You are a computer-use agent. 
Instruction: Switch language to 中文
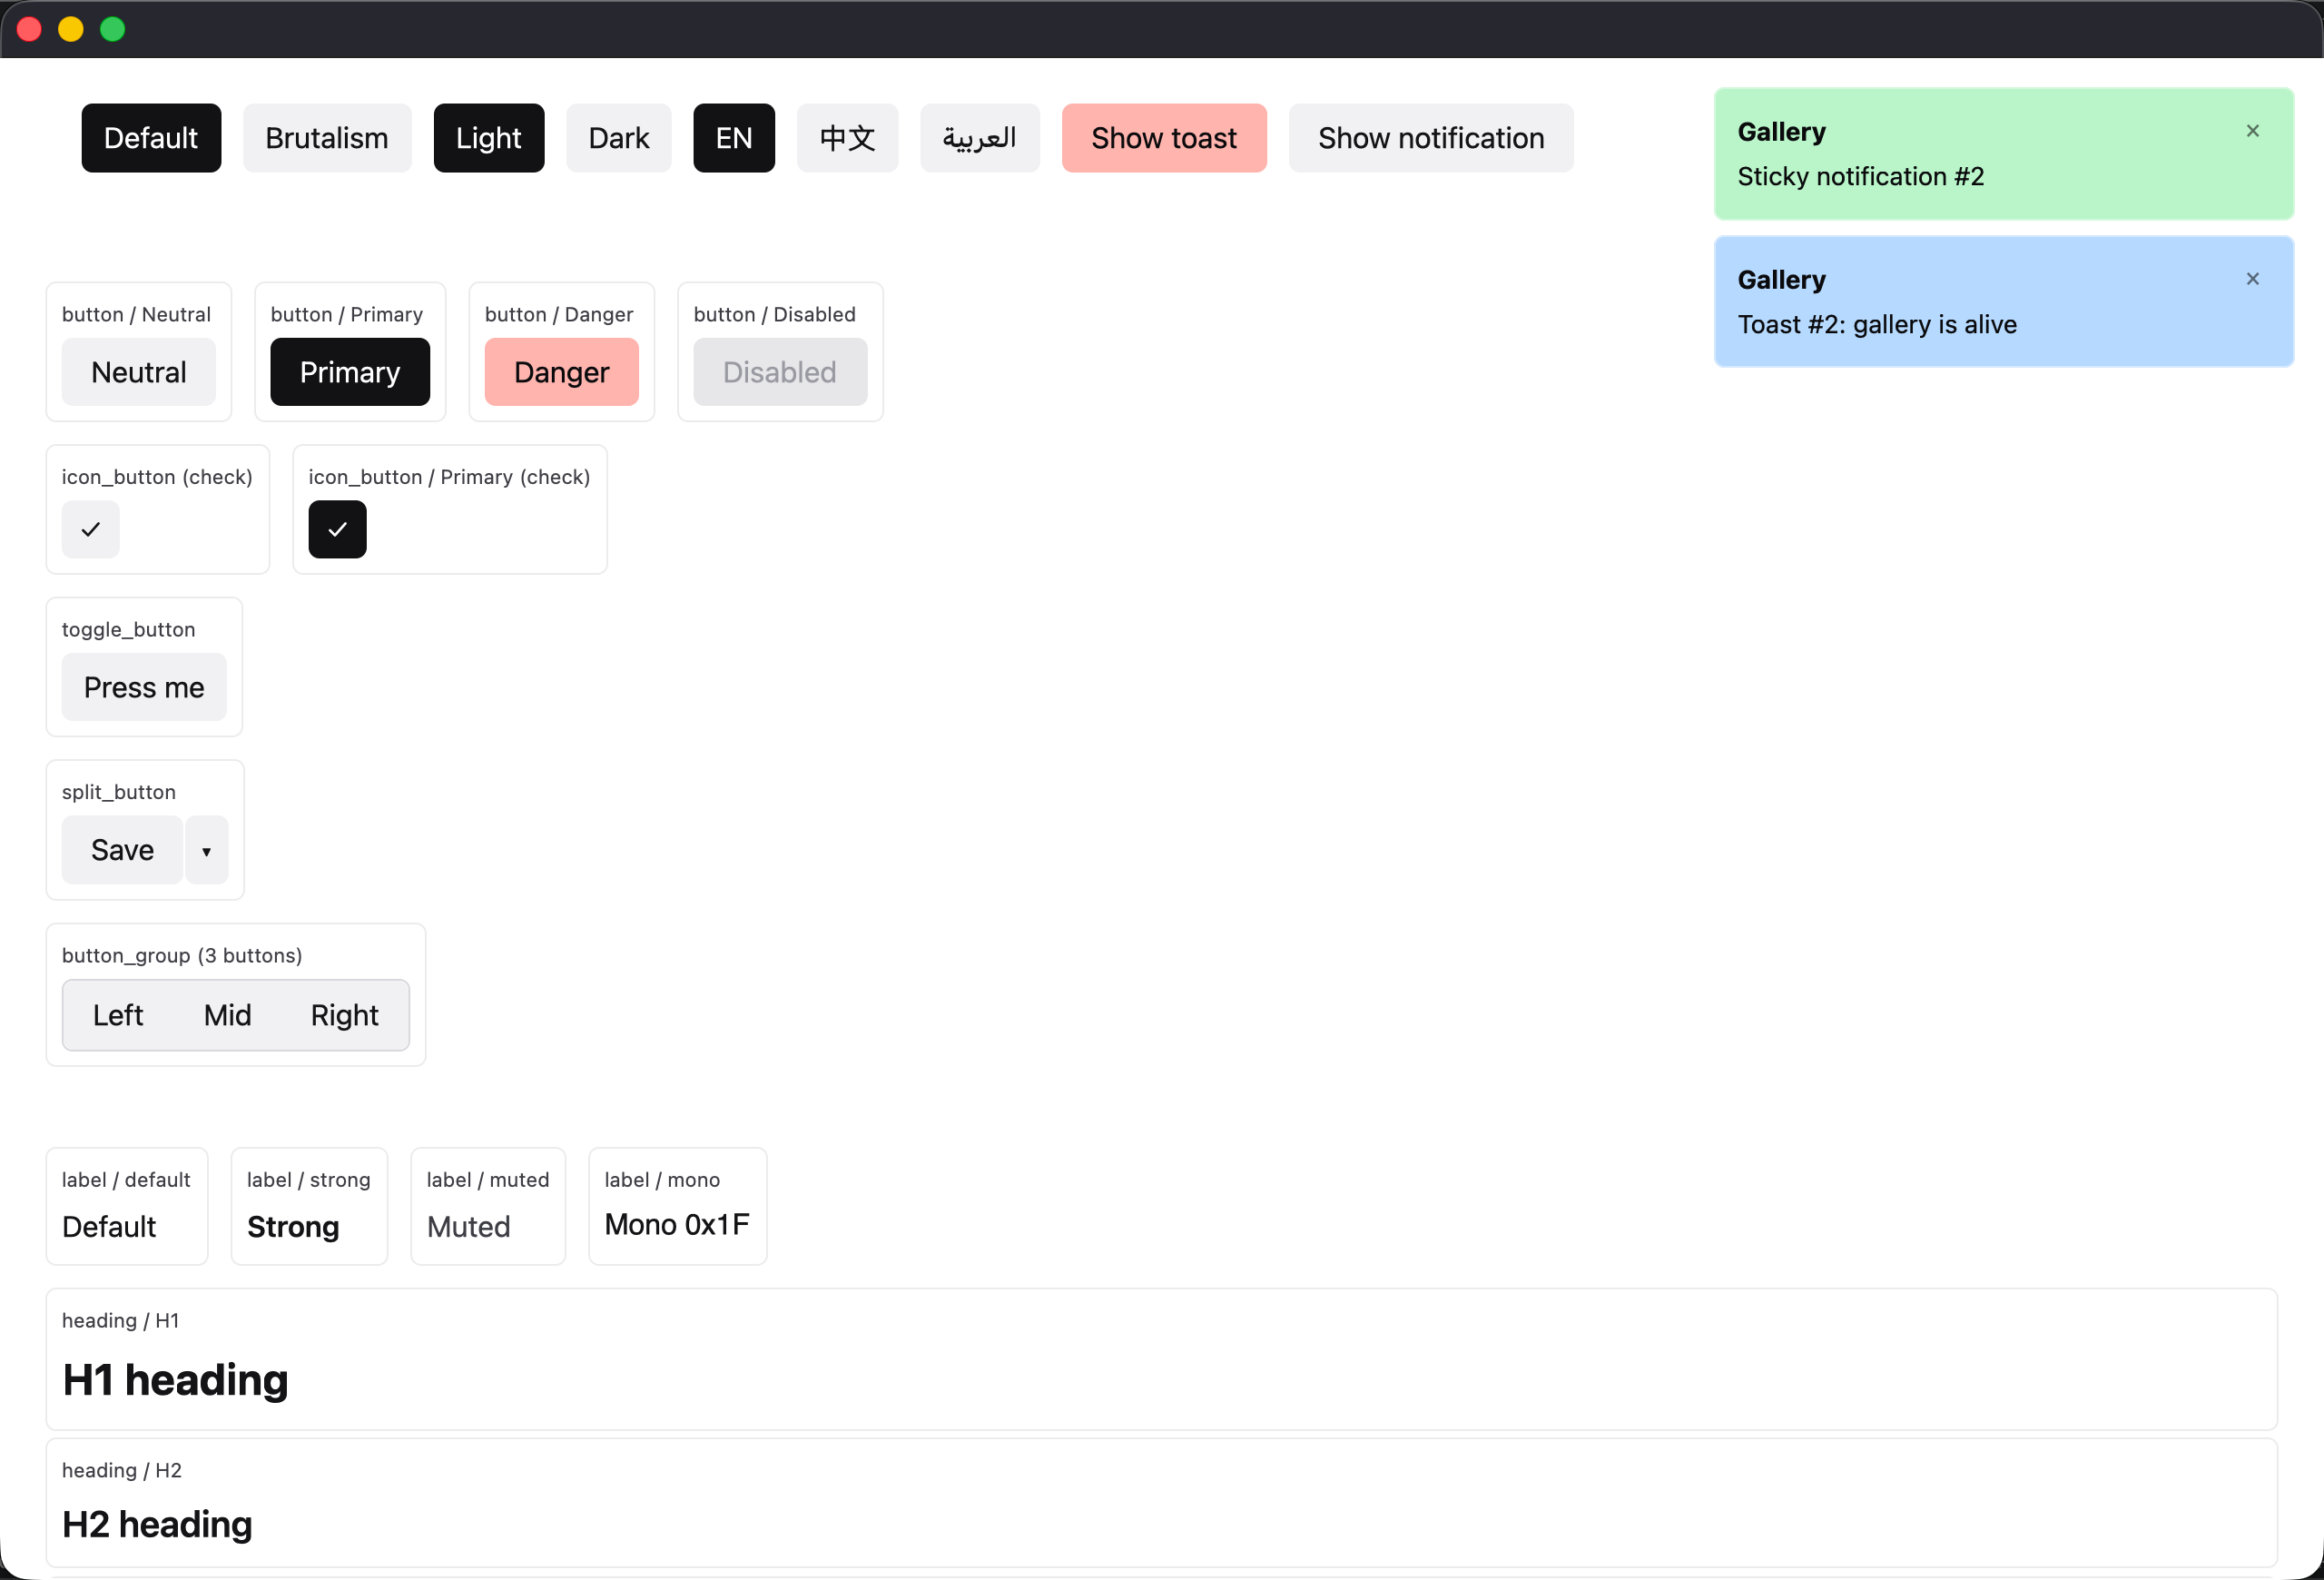coord(847,138)
